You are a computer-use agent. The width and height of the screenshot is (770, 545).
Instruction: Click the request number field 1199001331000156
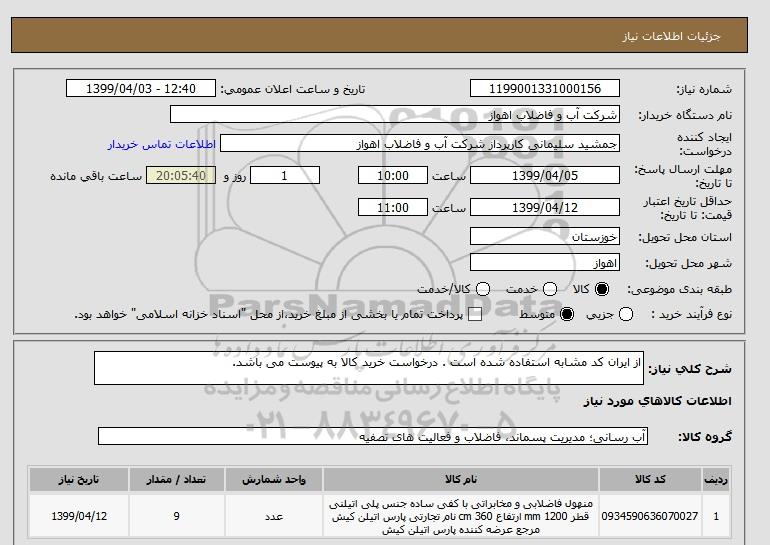[x=545, y=88]
